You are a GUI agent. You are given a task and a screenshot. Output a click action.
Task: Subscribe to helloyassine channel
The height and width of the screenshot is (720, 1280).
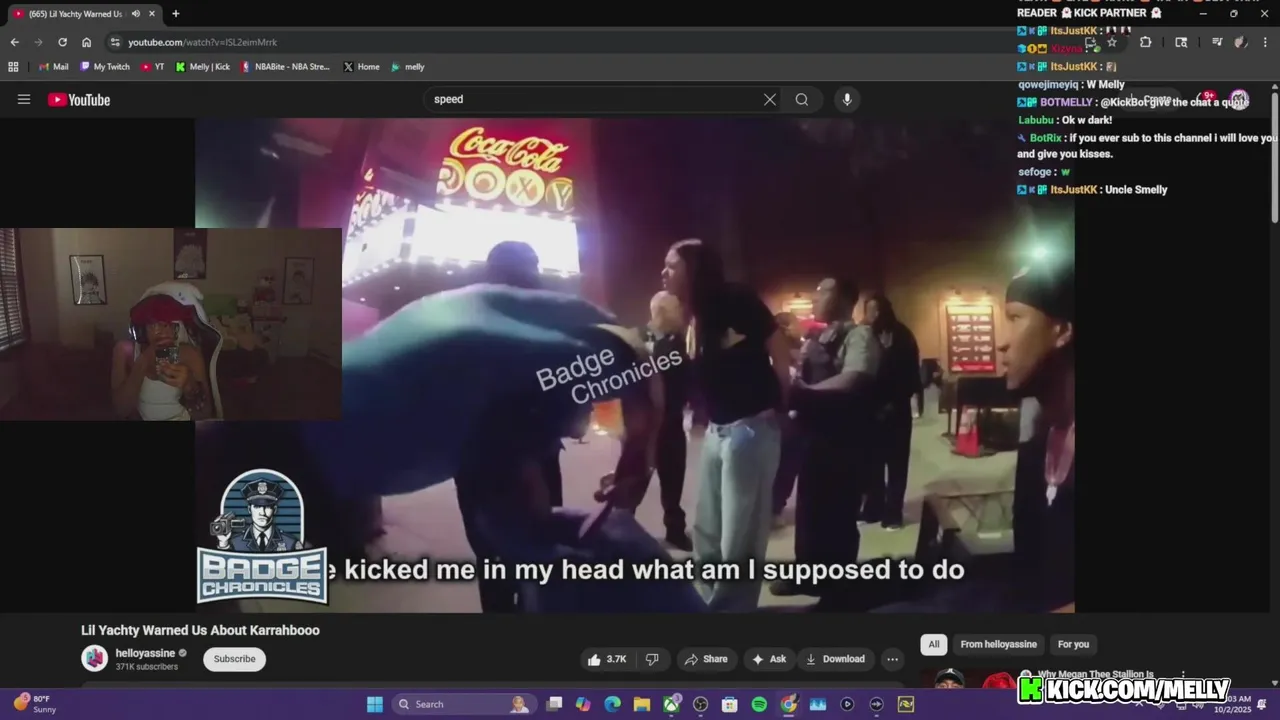click(x=234, y=659)
